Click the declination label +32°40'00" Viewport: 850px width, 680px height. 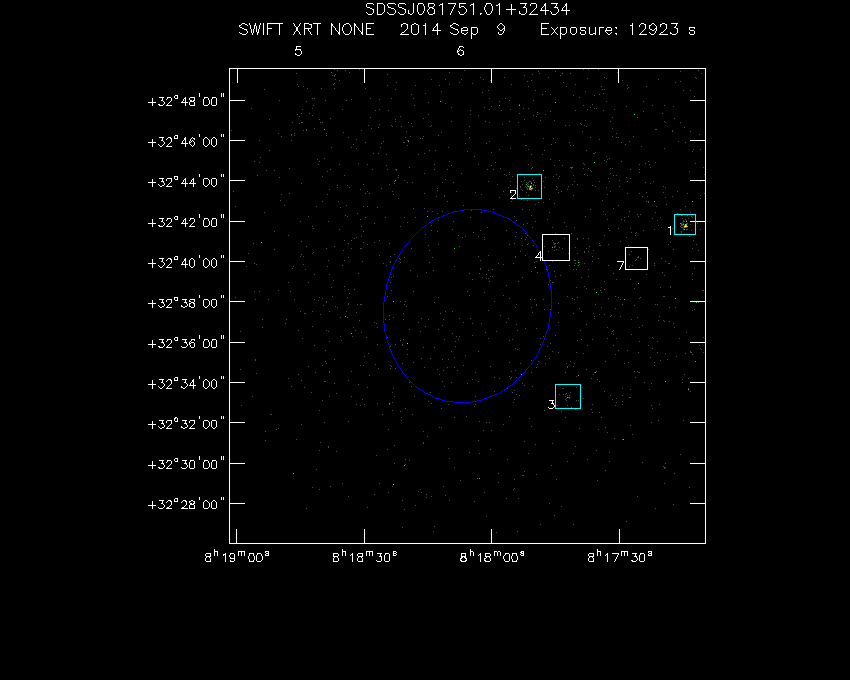pyautogui.click(x=186, y=262)
